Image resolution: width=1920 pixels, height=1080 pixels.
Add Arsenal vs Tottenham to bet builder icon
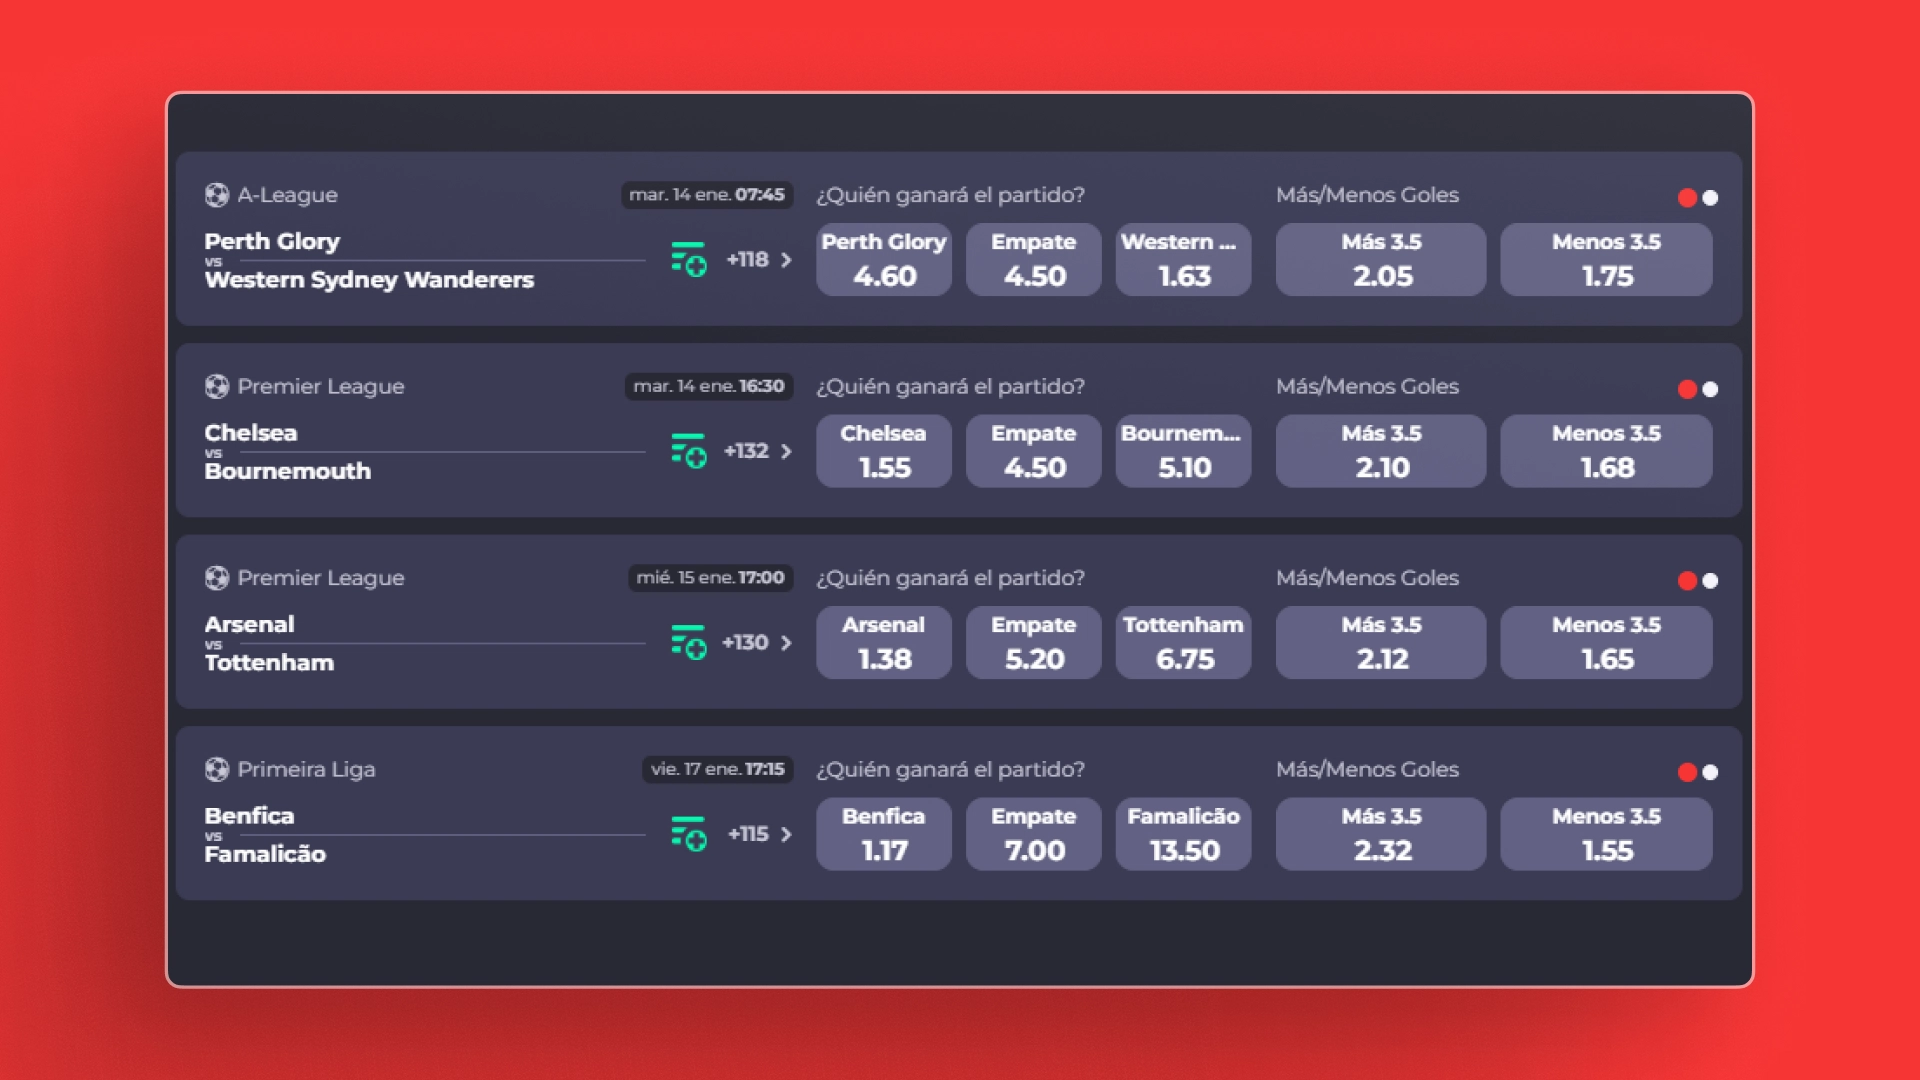pyautogui.click(x=689, y=642)
